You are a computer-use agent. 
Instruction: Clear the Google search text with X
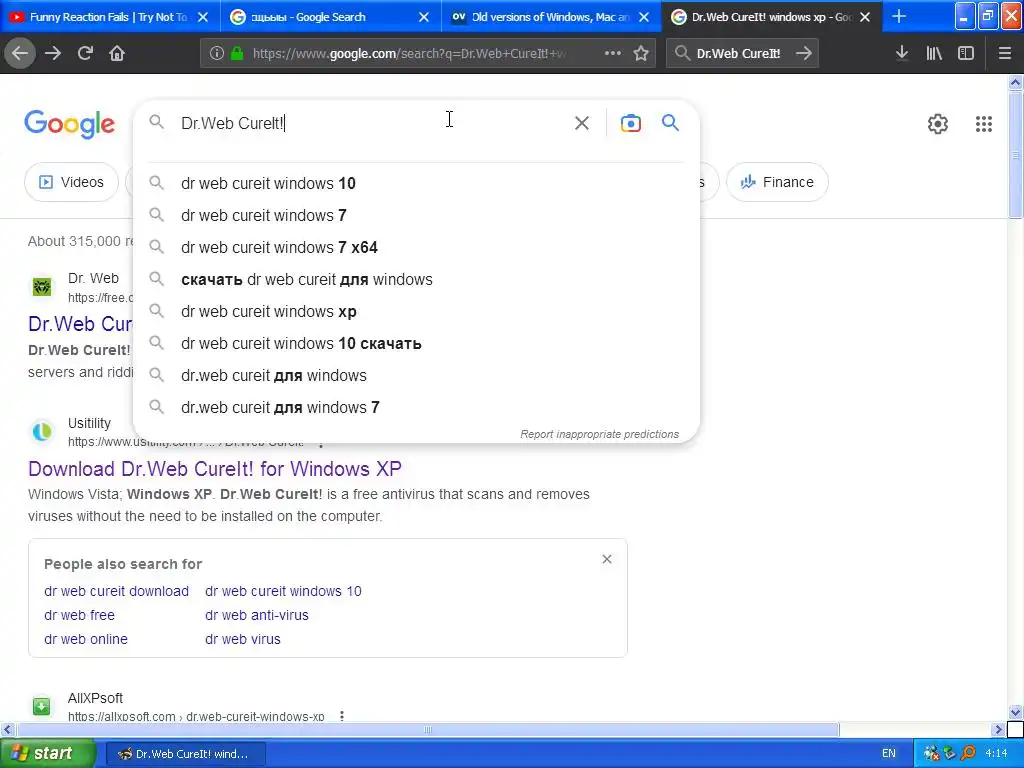coord(582,123)
